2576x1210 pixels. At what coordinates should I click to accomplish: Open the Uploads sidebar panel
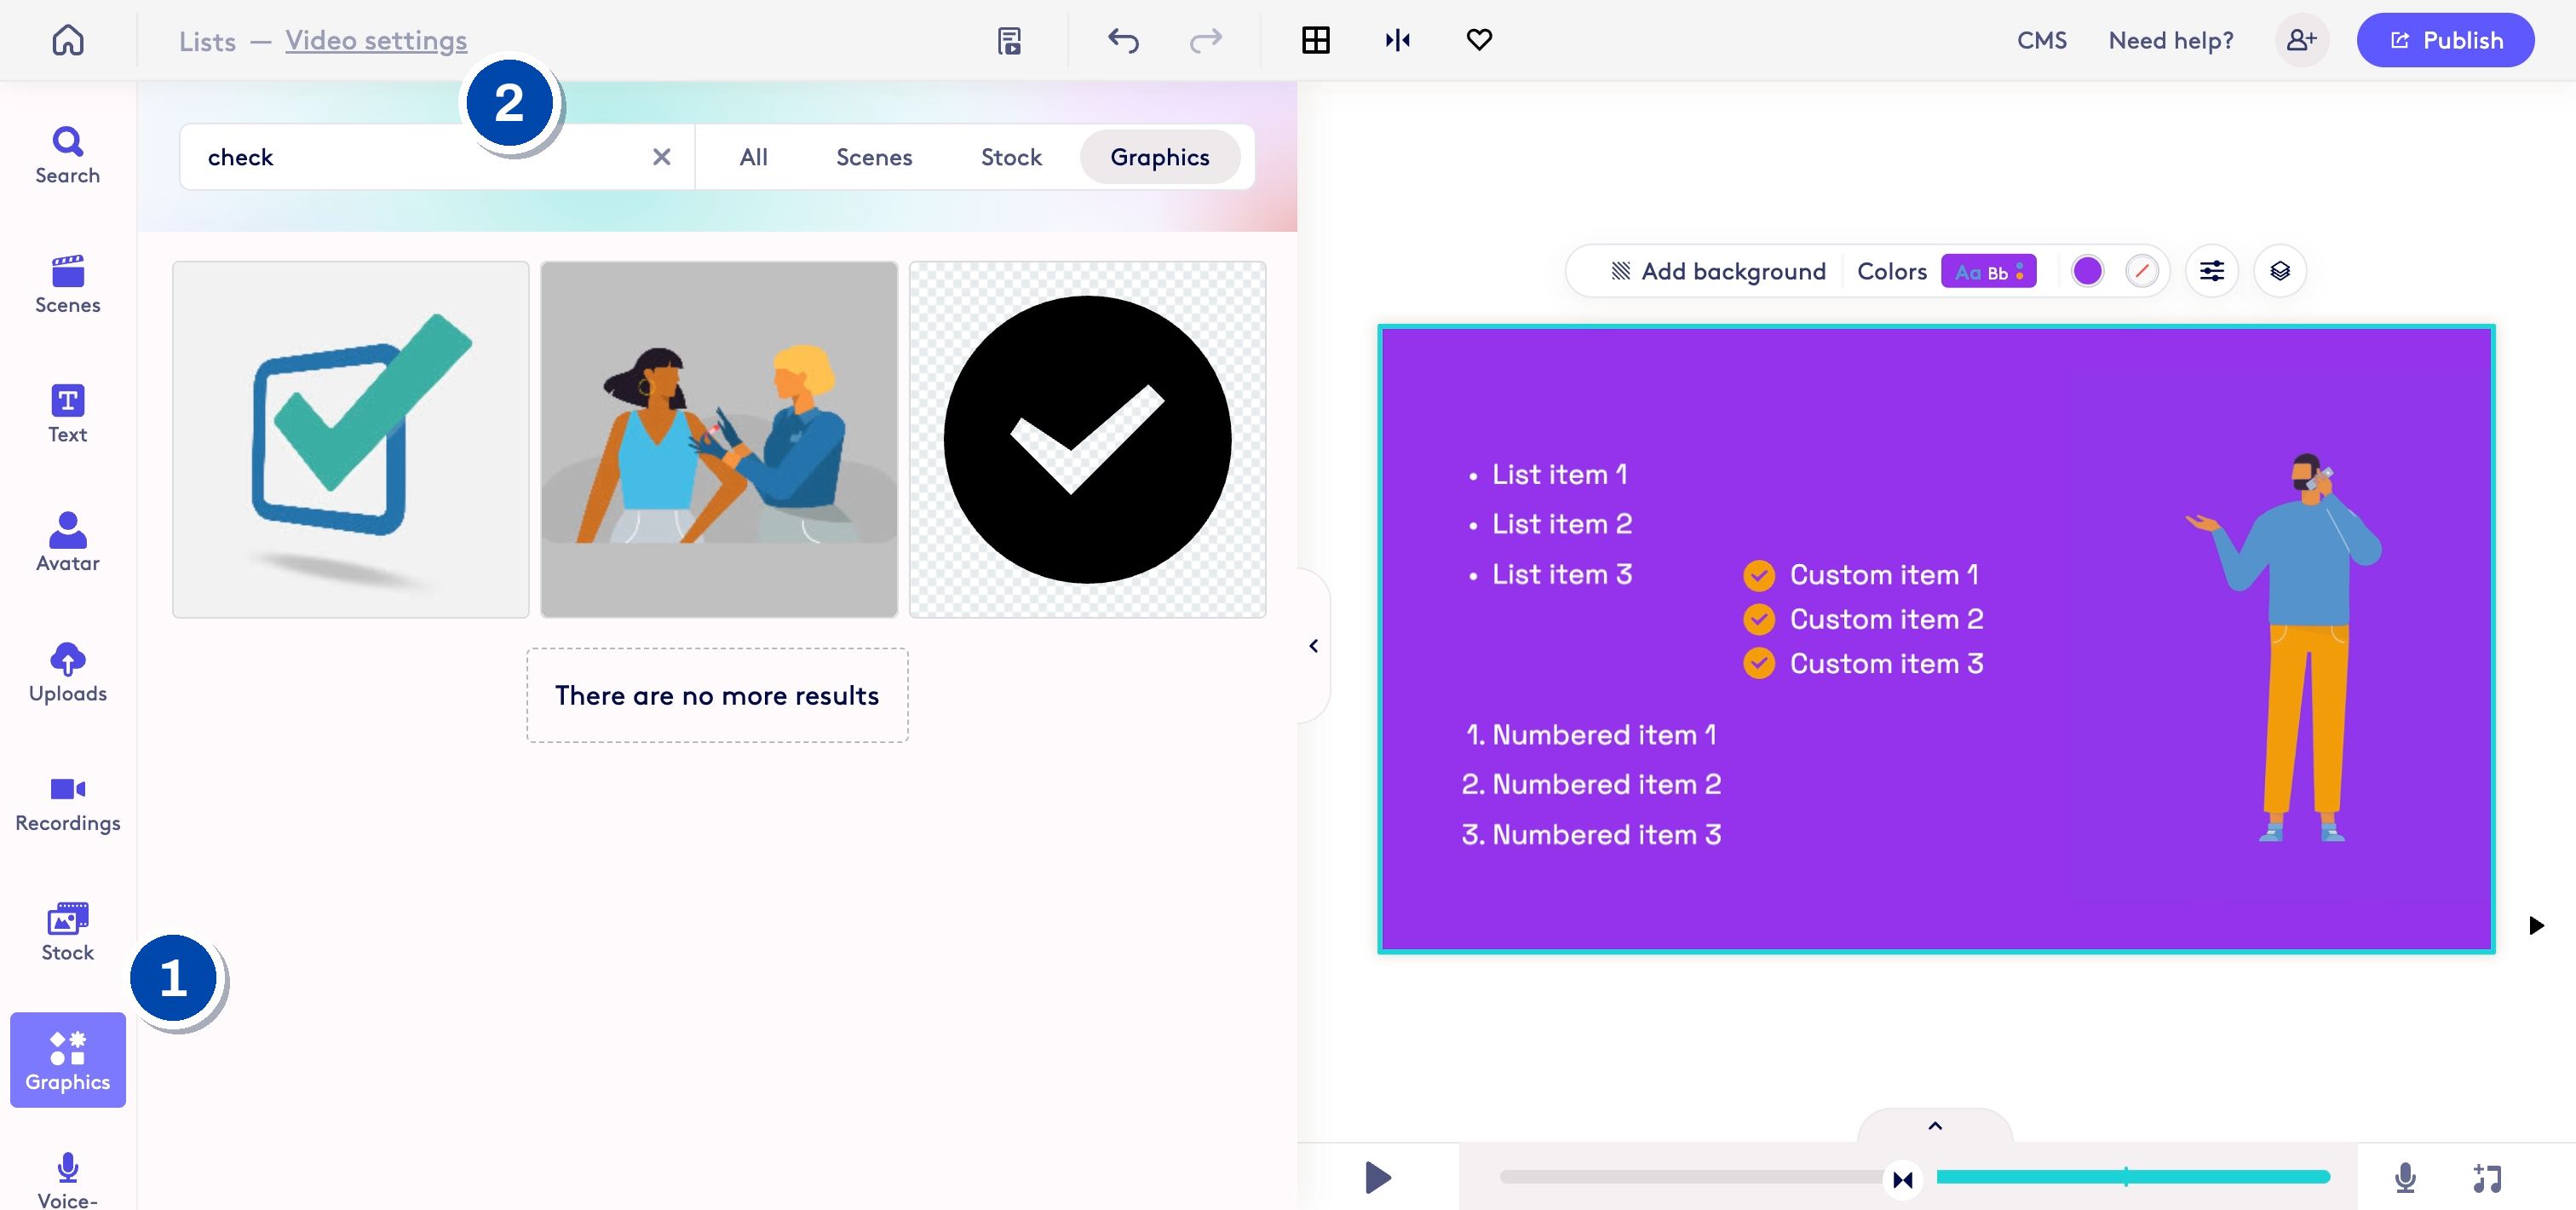click(67, 673)
